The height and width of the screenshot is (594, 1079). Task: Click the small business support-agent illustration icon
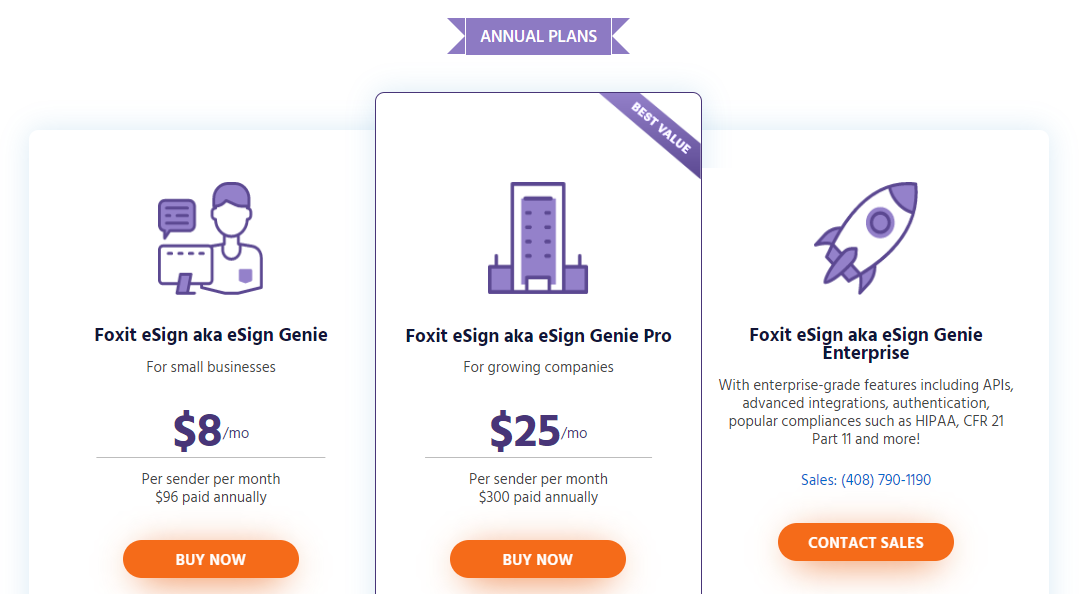tap(210, 237)
